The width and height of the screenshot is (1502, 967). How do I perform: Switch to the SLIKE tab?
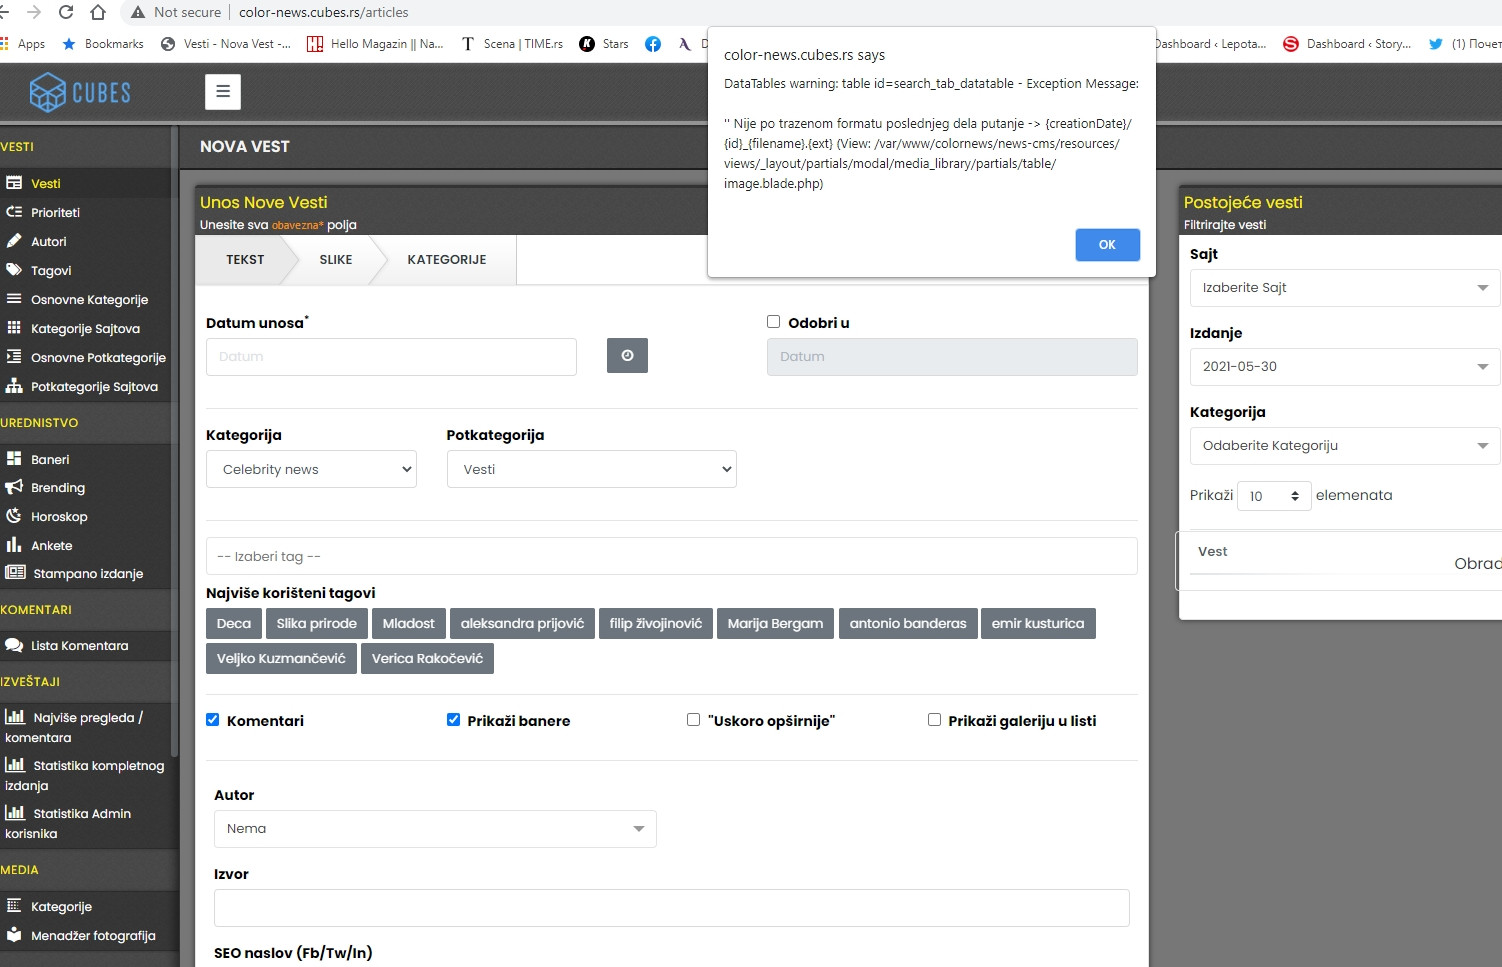[x=335, y=260]
